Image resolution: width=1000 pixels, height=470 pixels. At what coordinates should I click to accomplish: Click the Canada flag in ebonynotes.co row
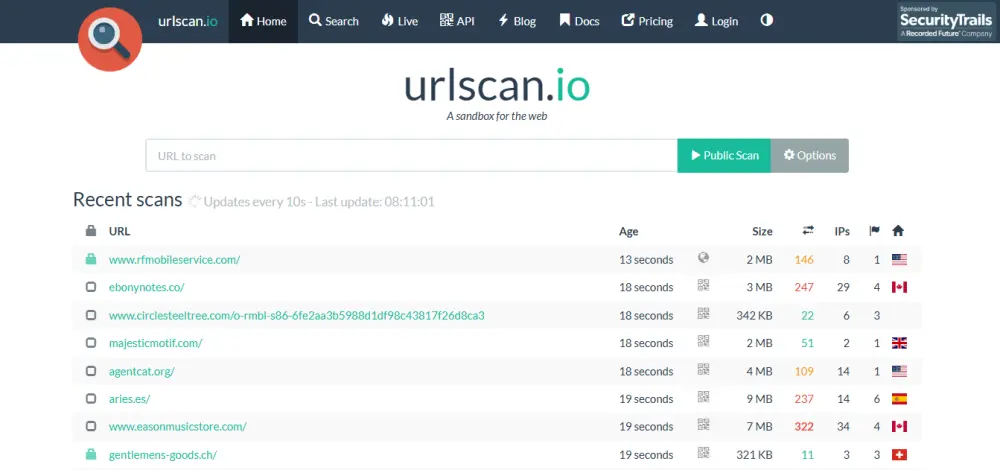899,287
